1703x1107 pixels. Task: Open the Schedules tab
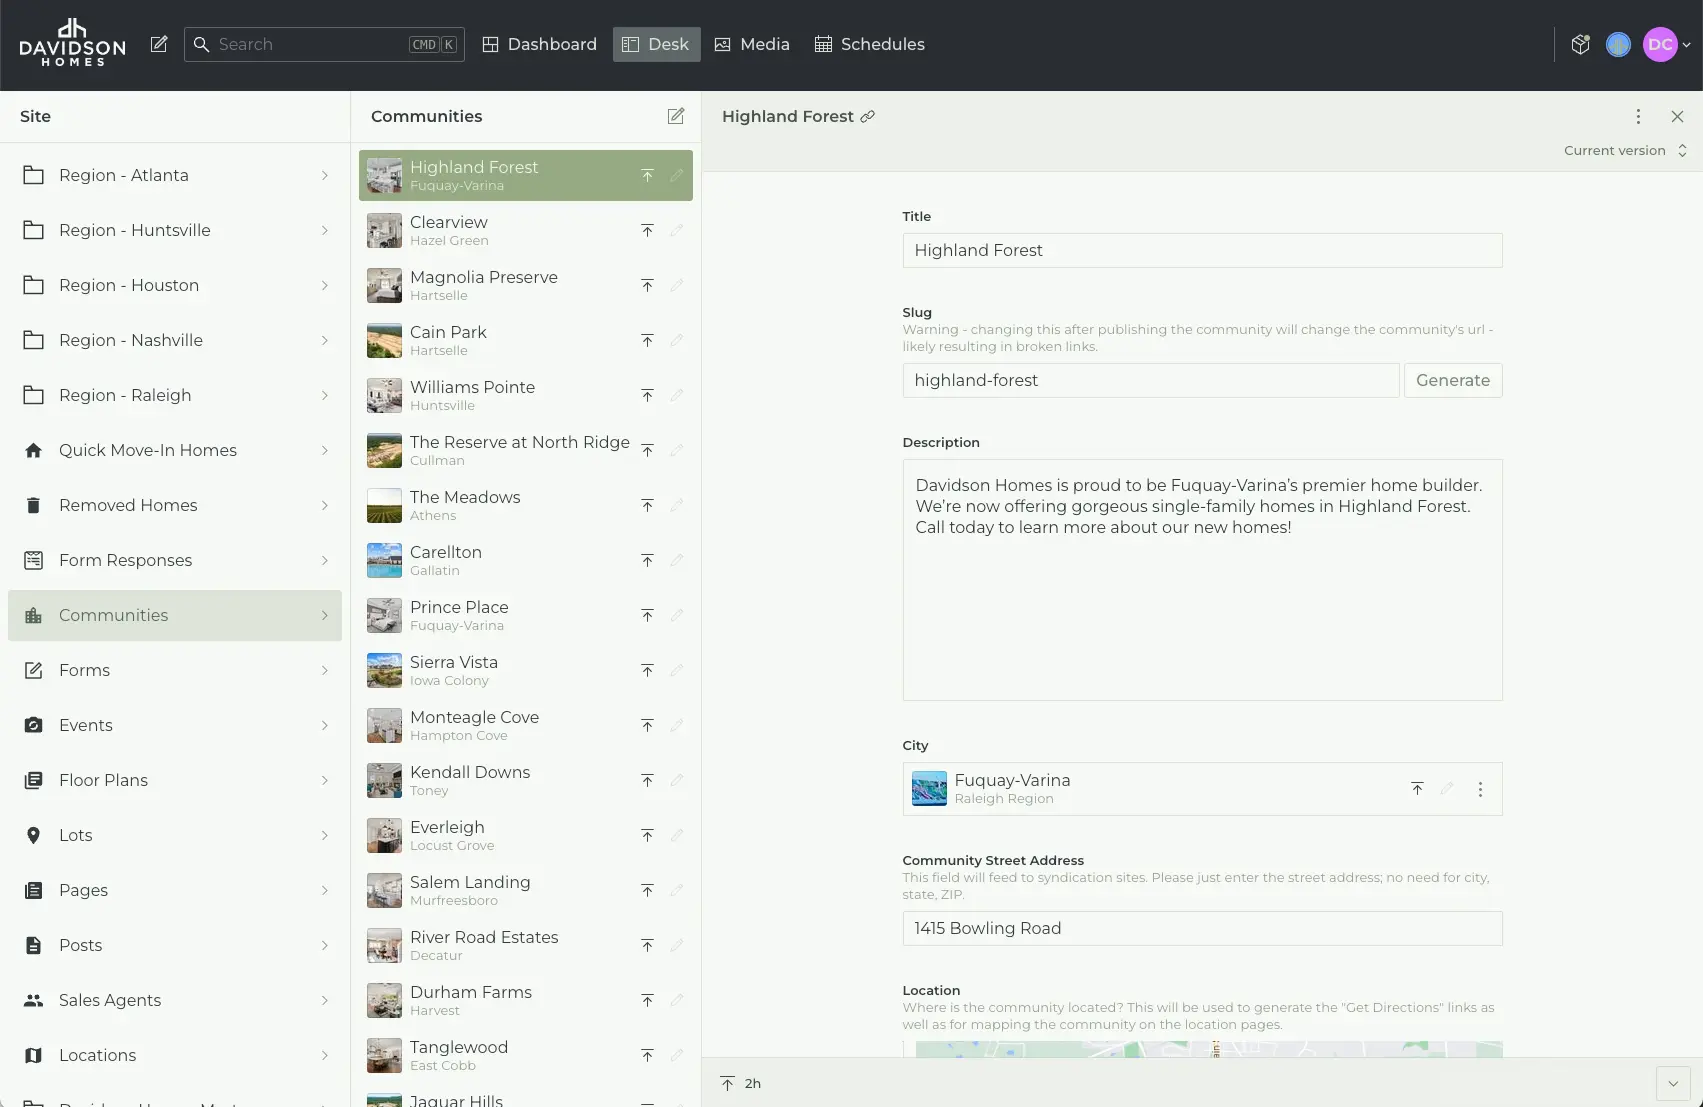coord(869,44)
